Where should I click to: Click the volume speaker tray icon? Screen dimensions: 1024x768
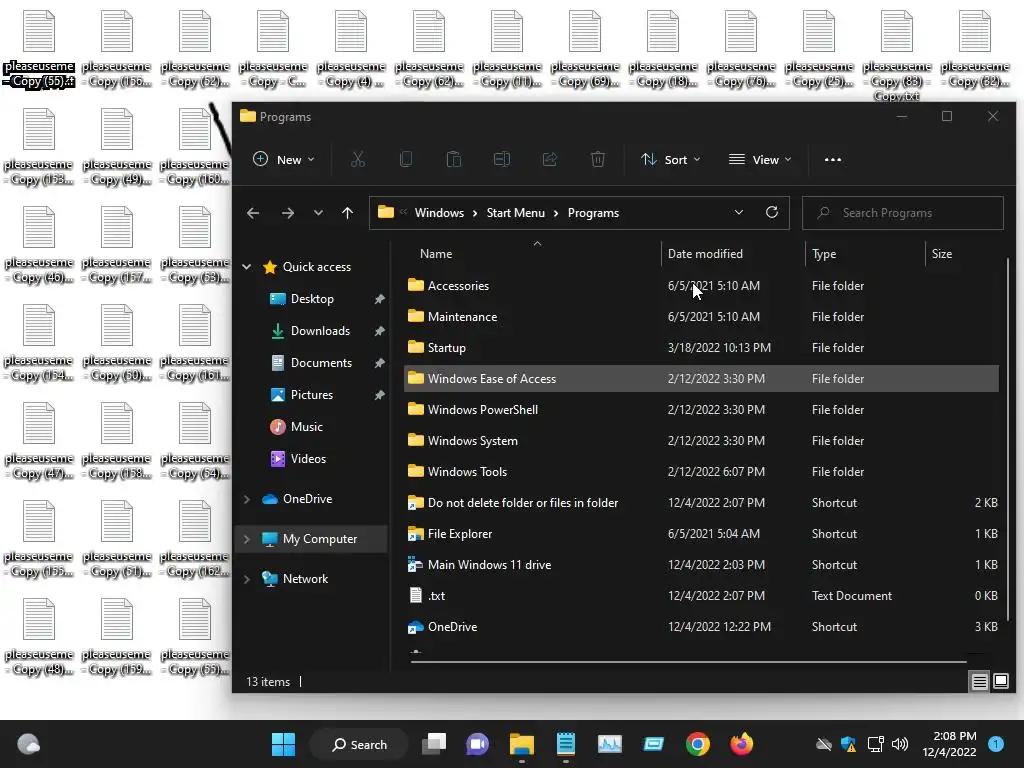tap(900, 744)
